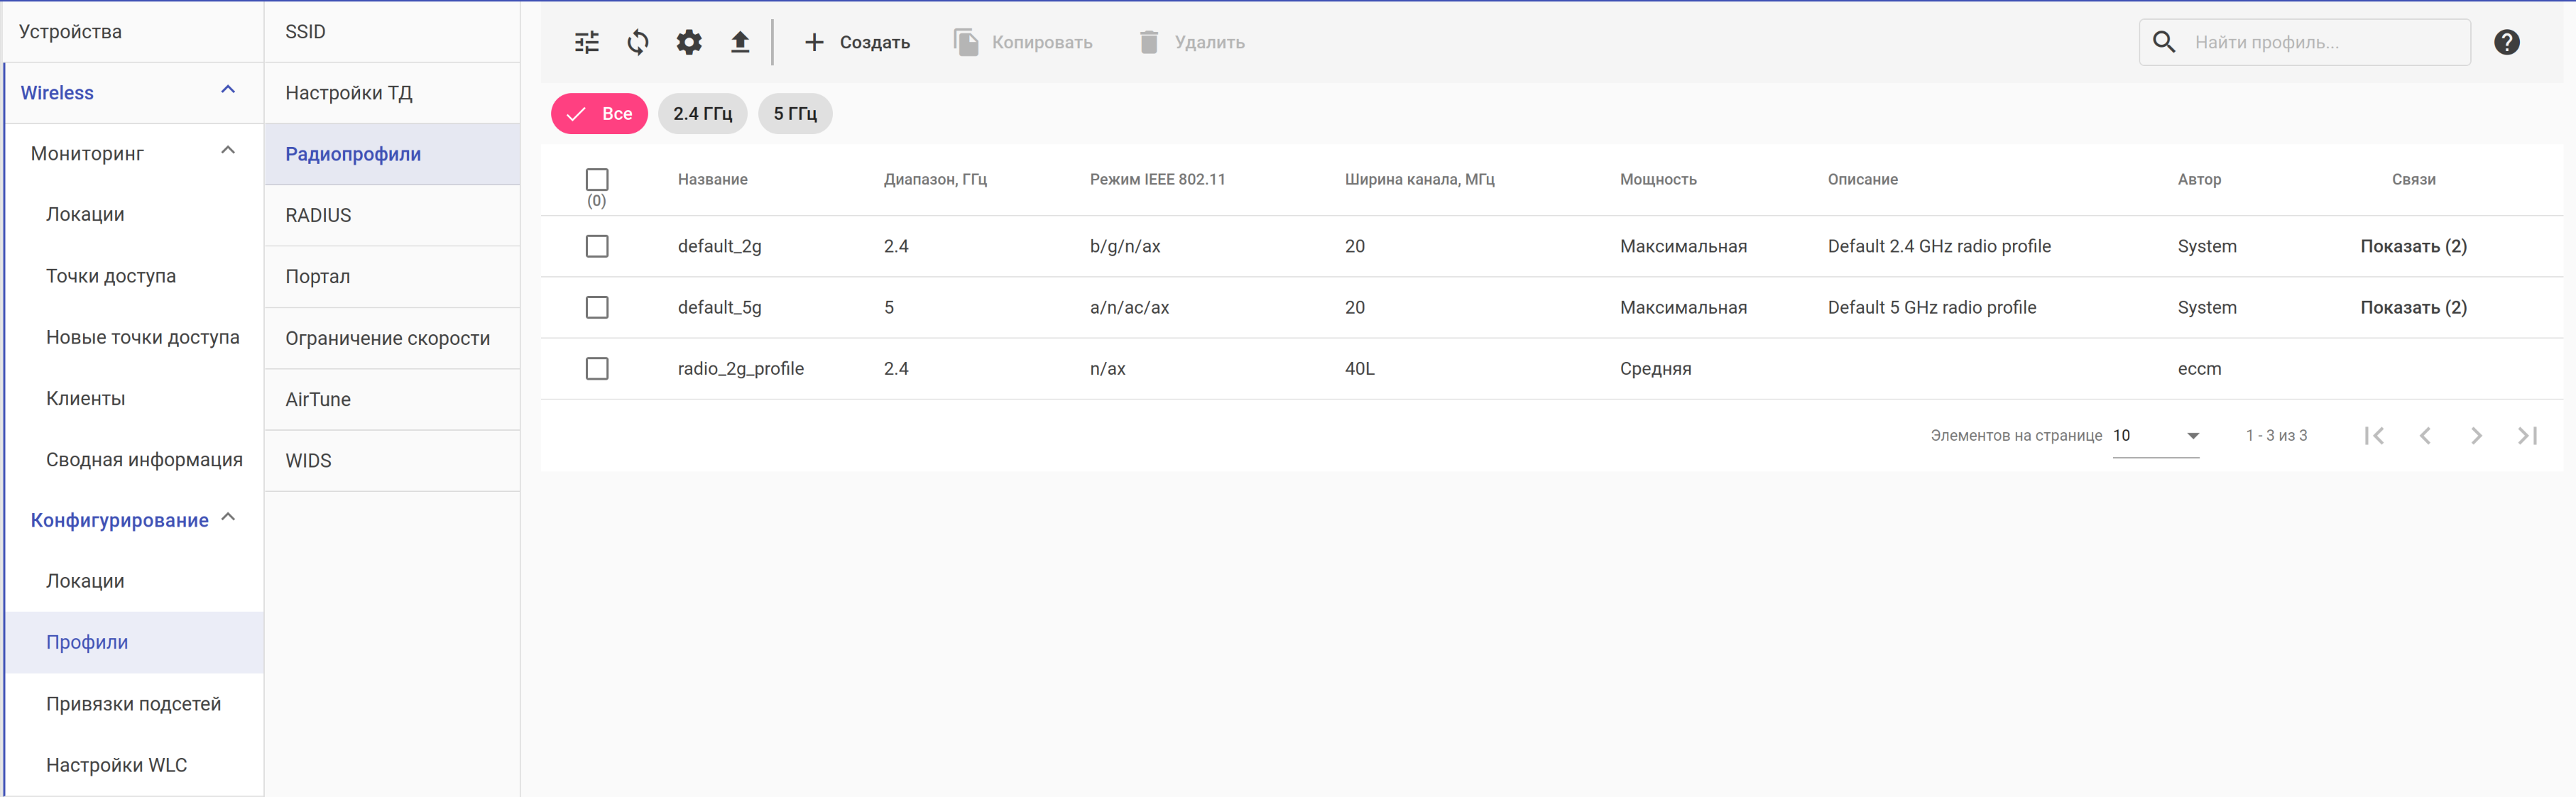The image size is (2576, 797).
Task: Click the Создать button
Action: 857,42
